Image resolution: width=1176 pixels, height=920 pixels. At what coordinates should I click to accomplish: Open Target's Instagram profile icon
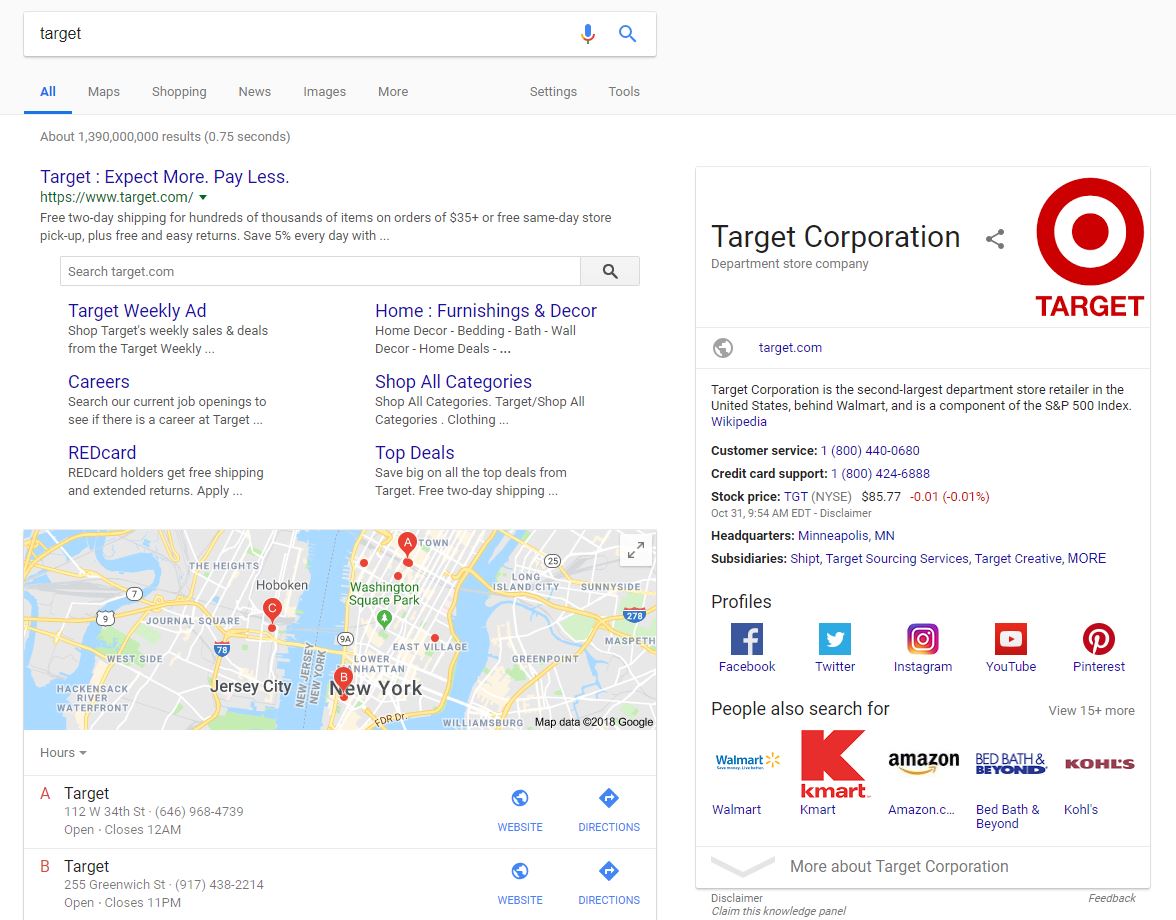[922, 639]
